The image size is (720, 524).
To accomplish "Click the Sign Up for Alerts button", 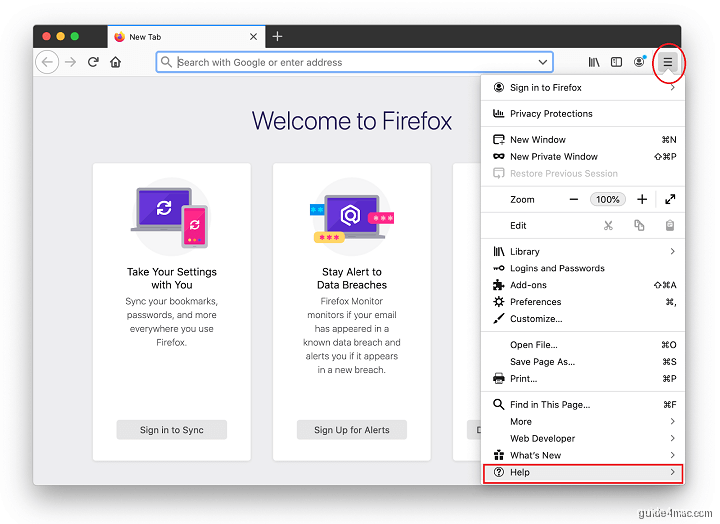I will [352, 430].
